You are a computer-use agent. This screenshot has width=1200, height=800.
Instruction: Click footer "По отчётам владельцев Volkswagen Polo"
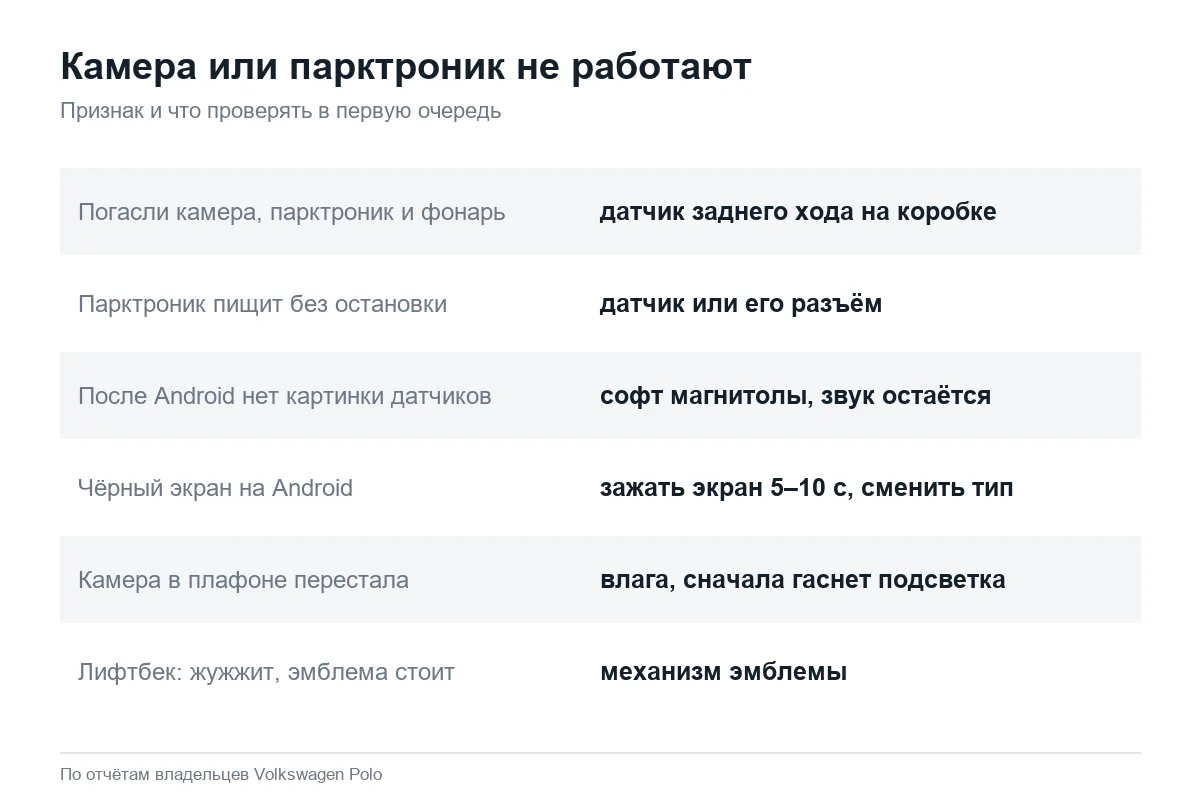pos(221,774)
